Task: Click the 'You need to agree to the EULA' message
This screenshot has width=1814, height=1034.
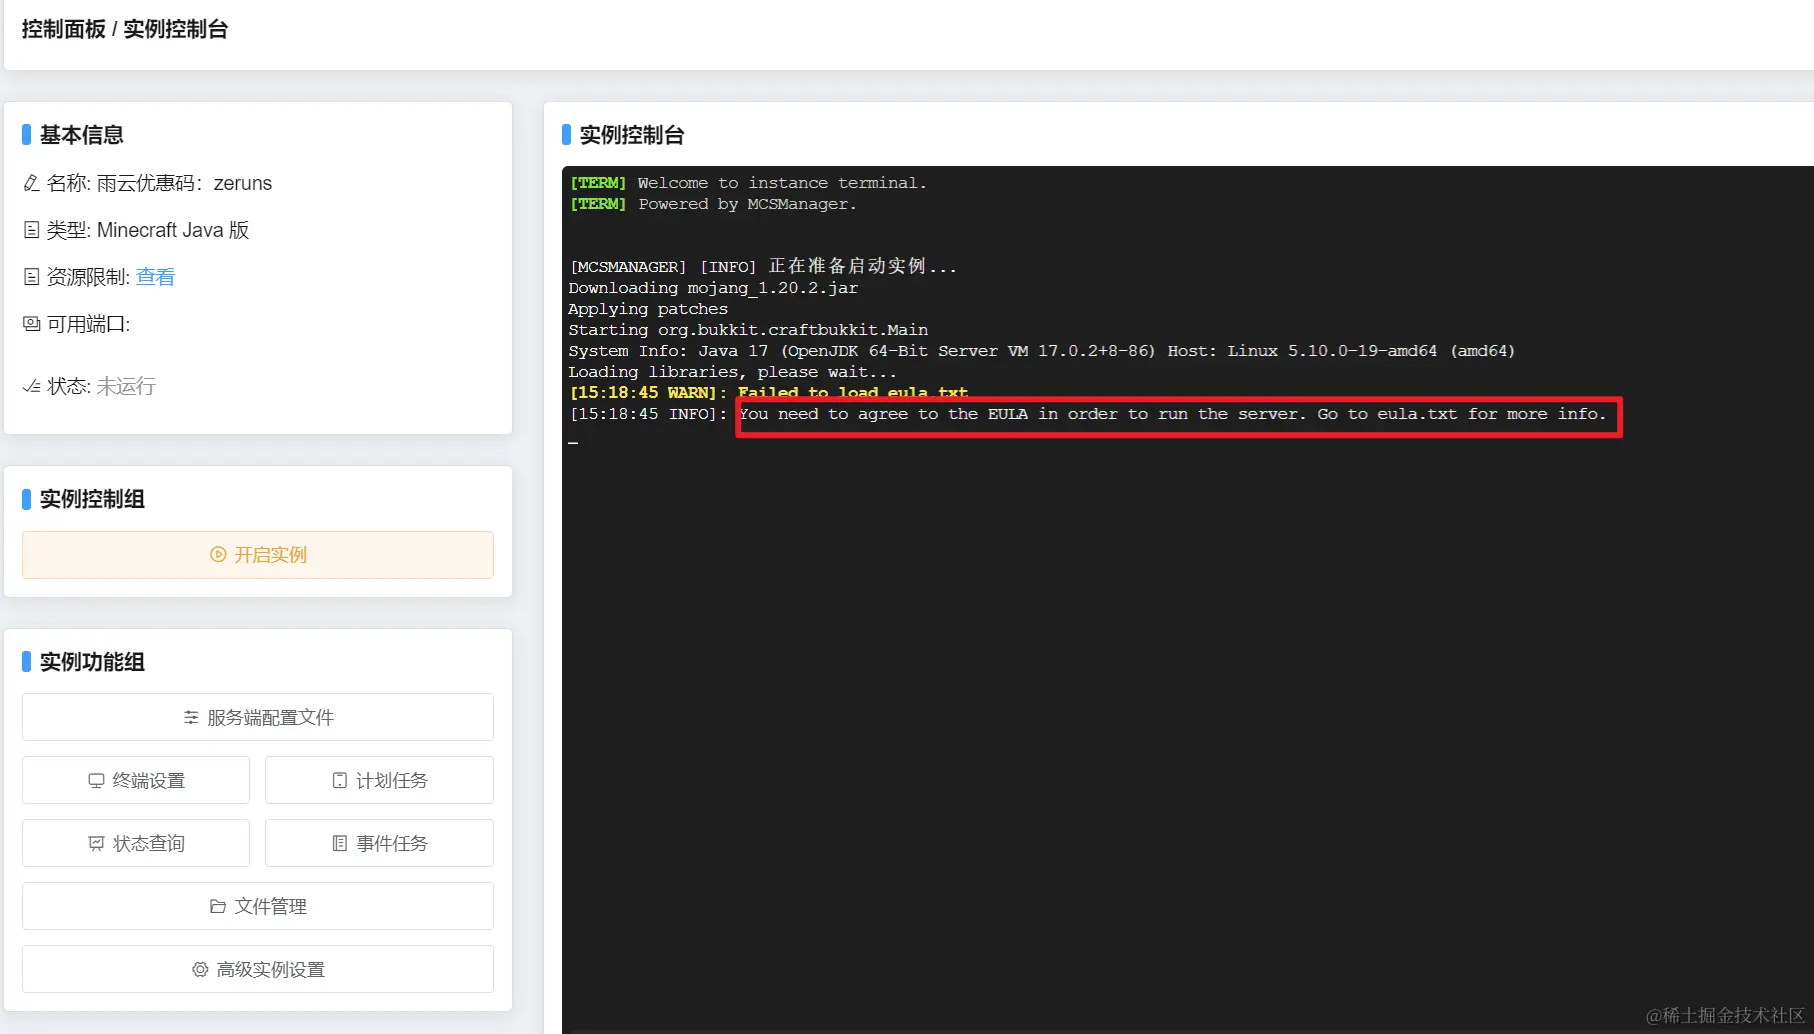Action: pos(1173,414)
